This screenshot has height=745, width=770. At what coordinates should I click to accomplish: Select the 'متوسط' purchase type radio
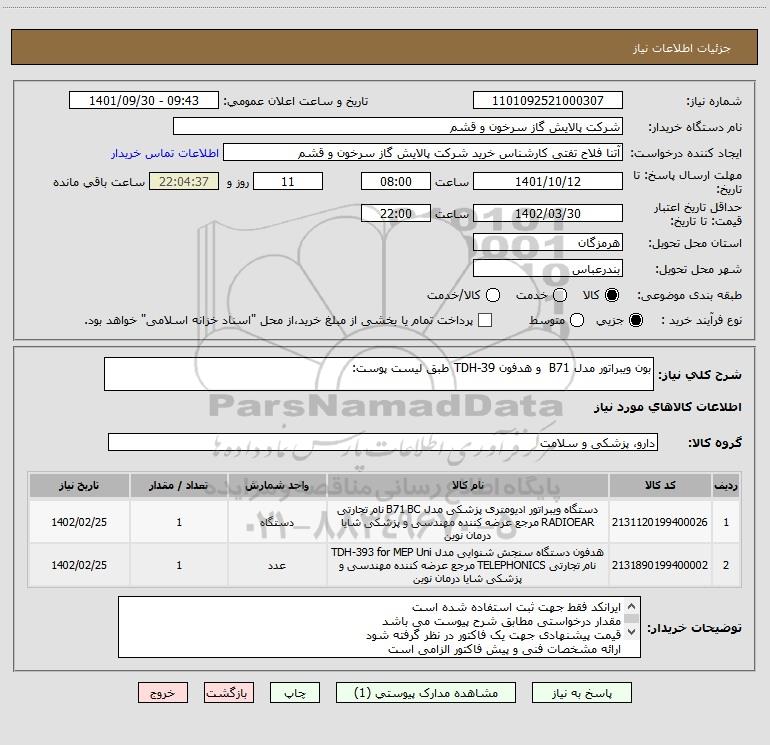(x=577, y=321)
